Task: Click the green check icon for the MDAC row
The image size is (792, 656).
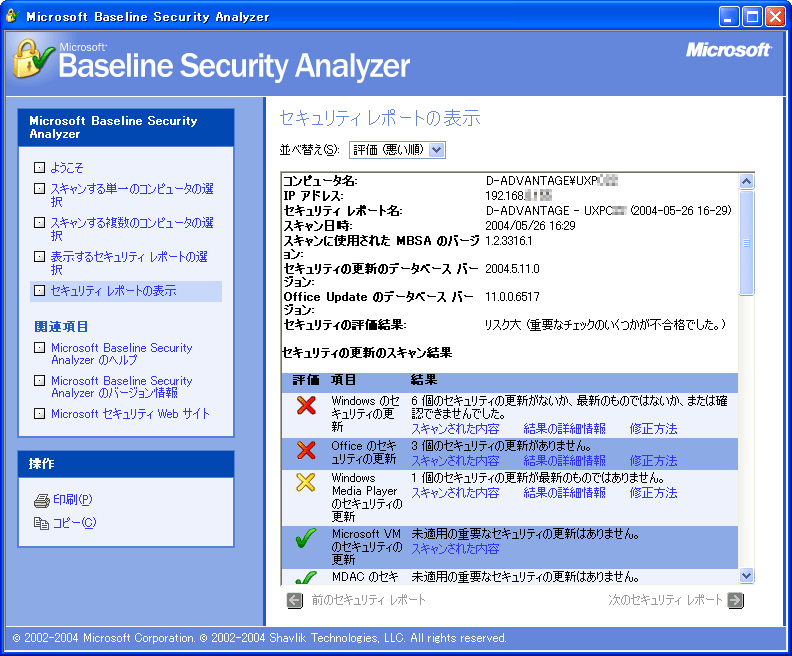Action: 306,577
